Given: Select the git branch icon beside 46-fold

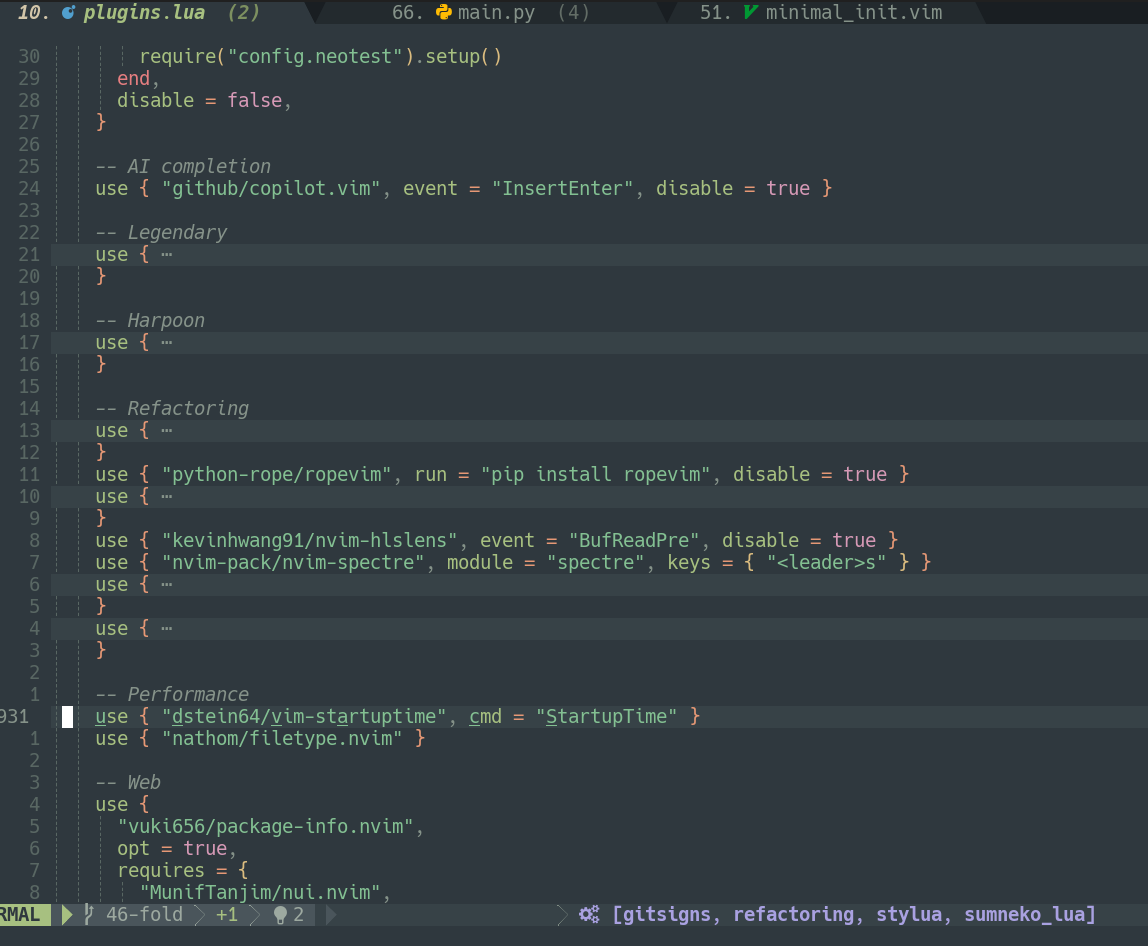Looking at the screenshot, I should pos(87,914).
